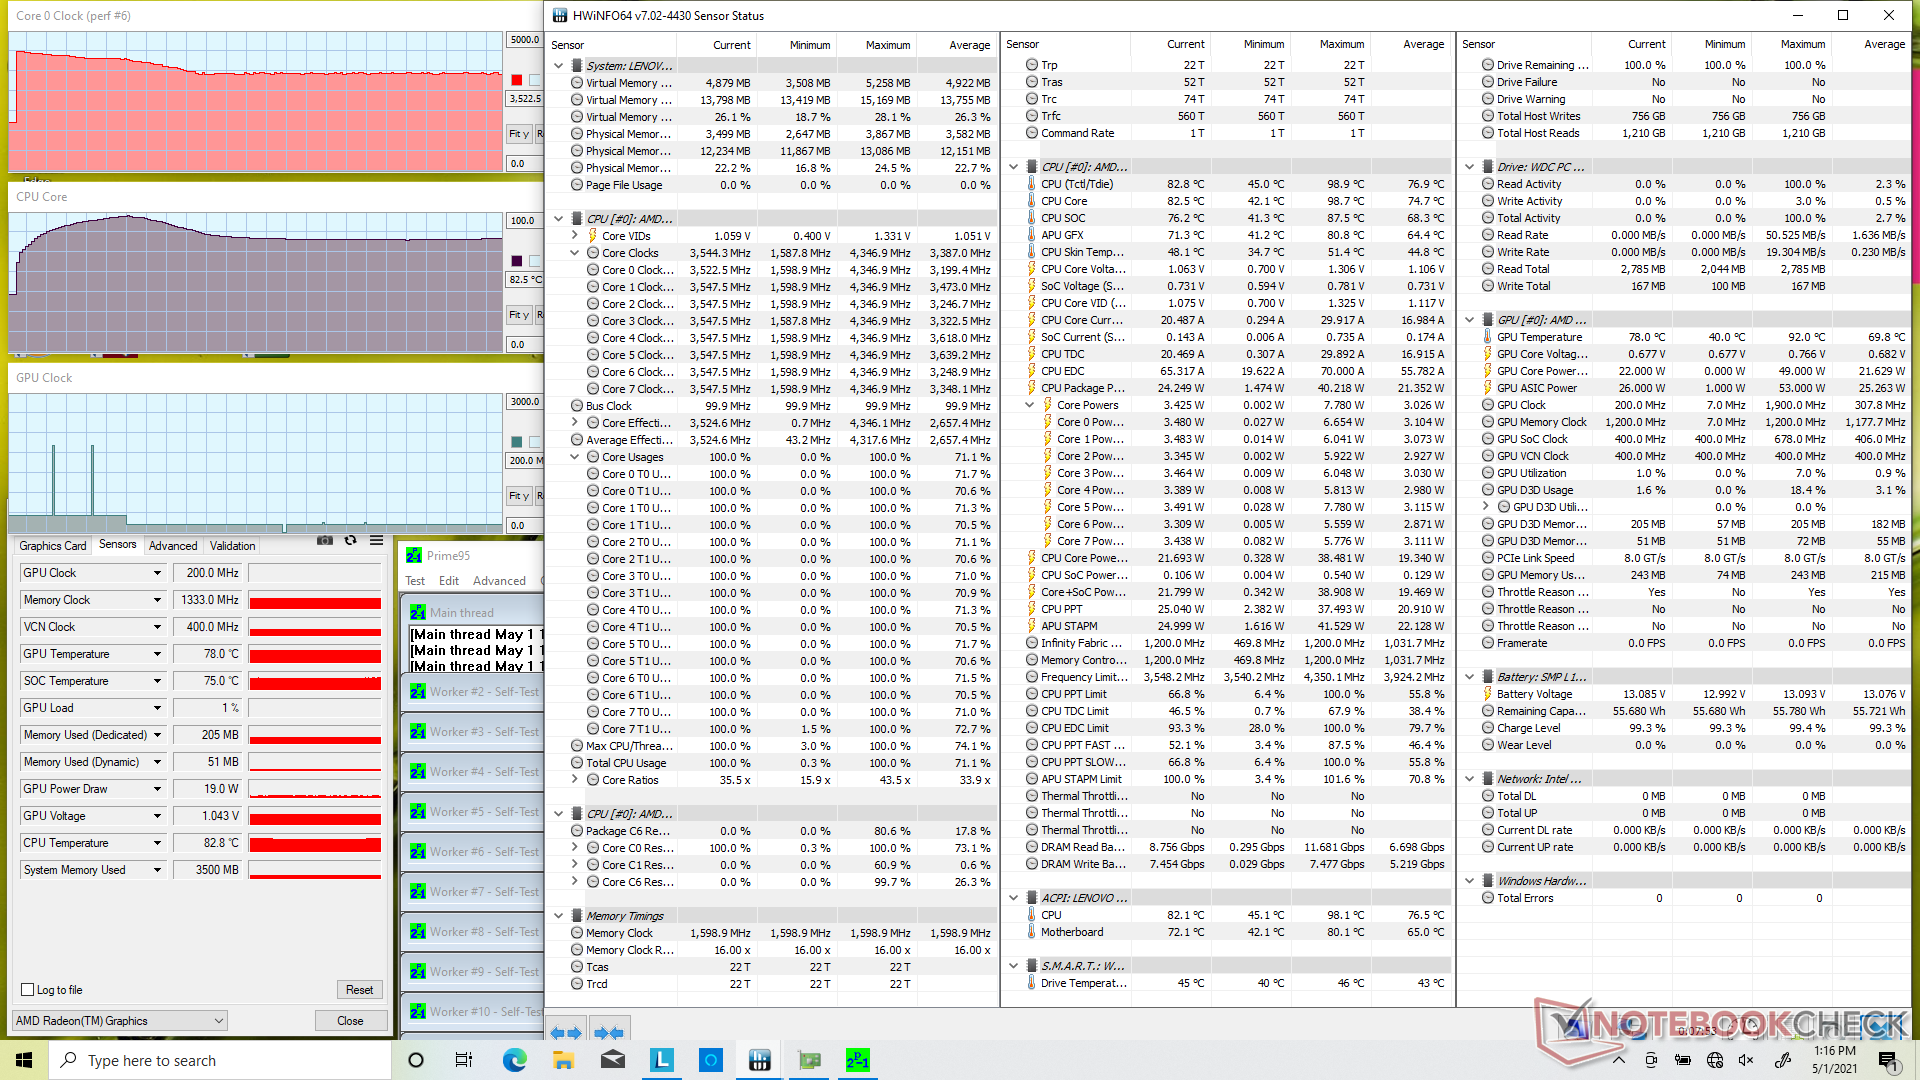Click HWiNFO shrink columns arrows button

point(608,1032)
